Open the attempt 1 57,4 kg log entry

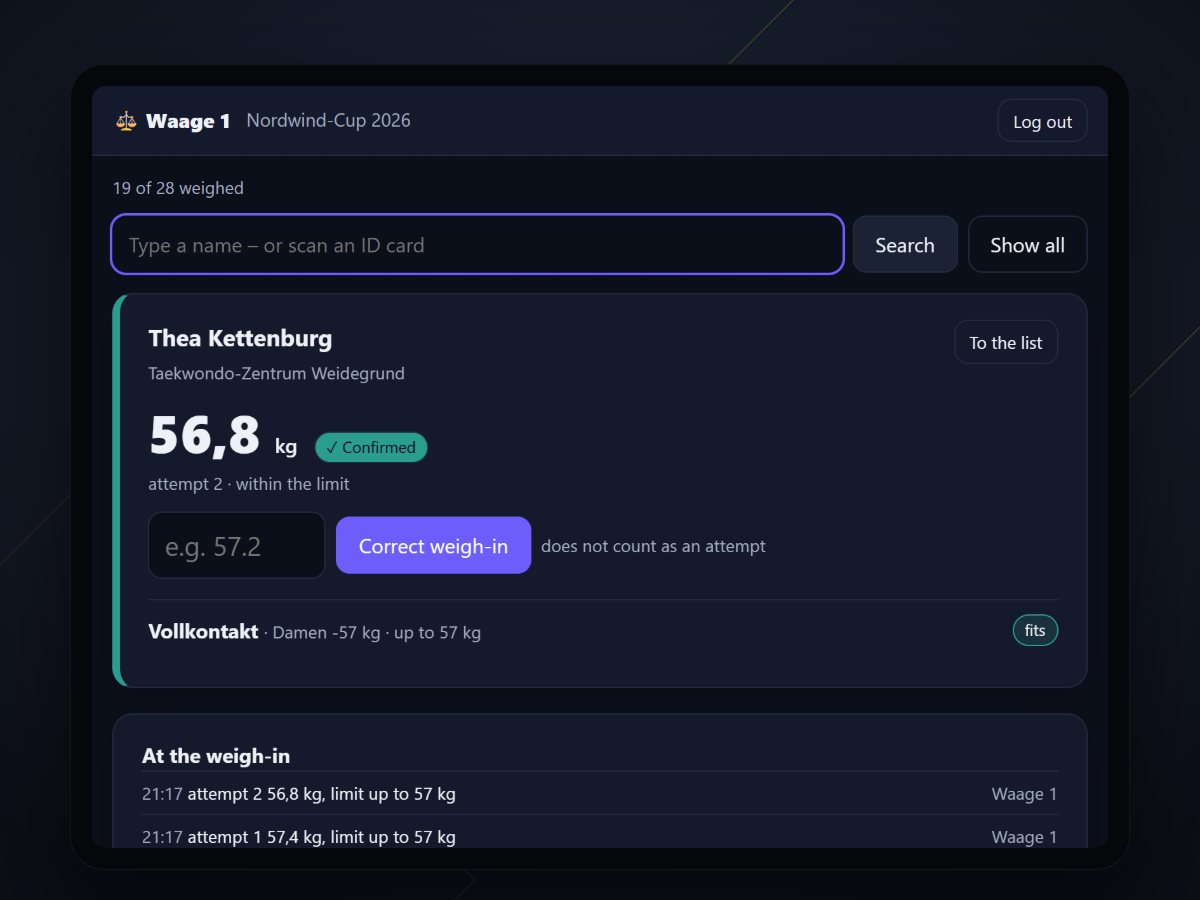[x=599, y=836]
